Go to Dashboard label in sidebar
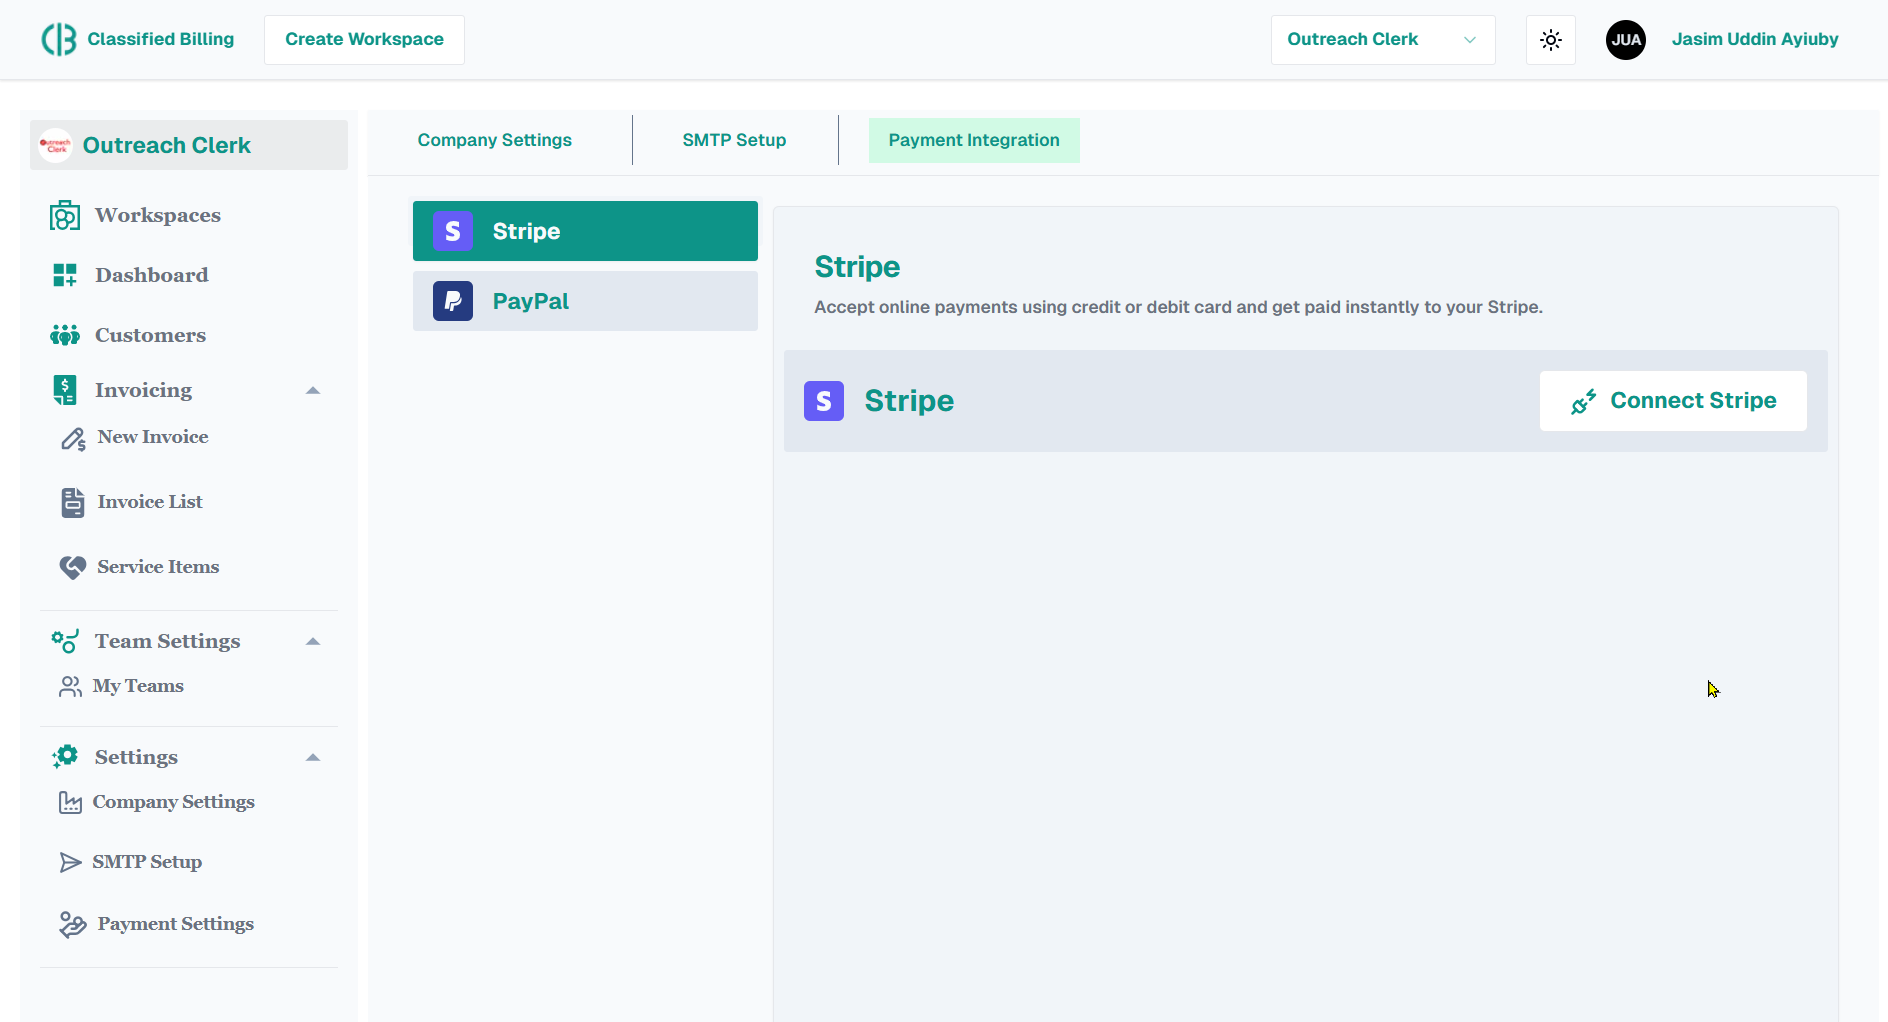 pyautogui.click(x=152, y=275)
